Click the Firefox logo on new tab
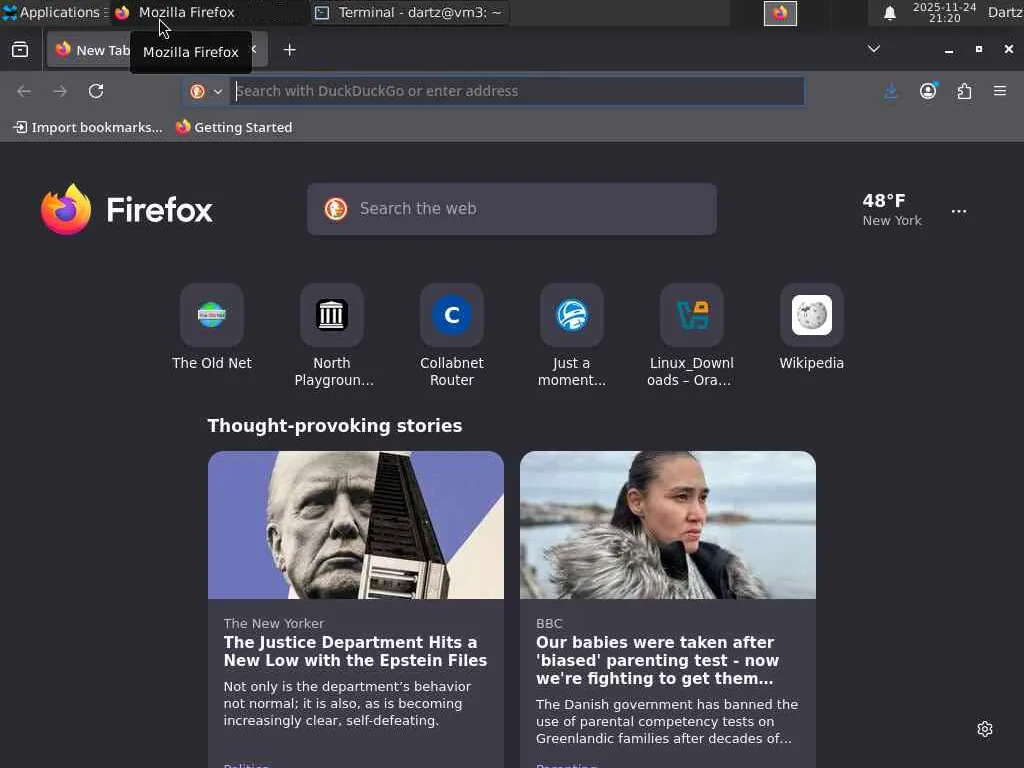The height and width of the screenshot is (768, 1024). (127, 210)
